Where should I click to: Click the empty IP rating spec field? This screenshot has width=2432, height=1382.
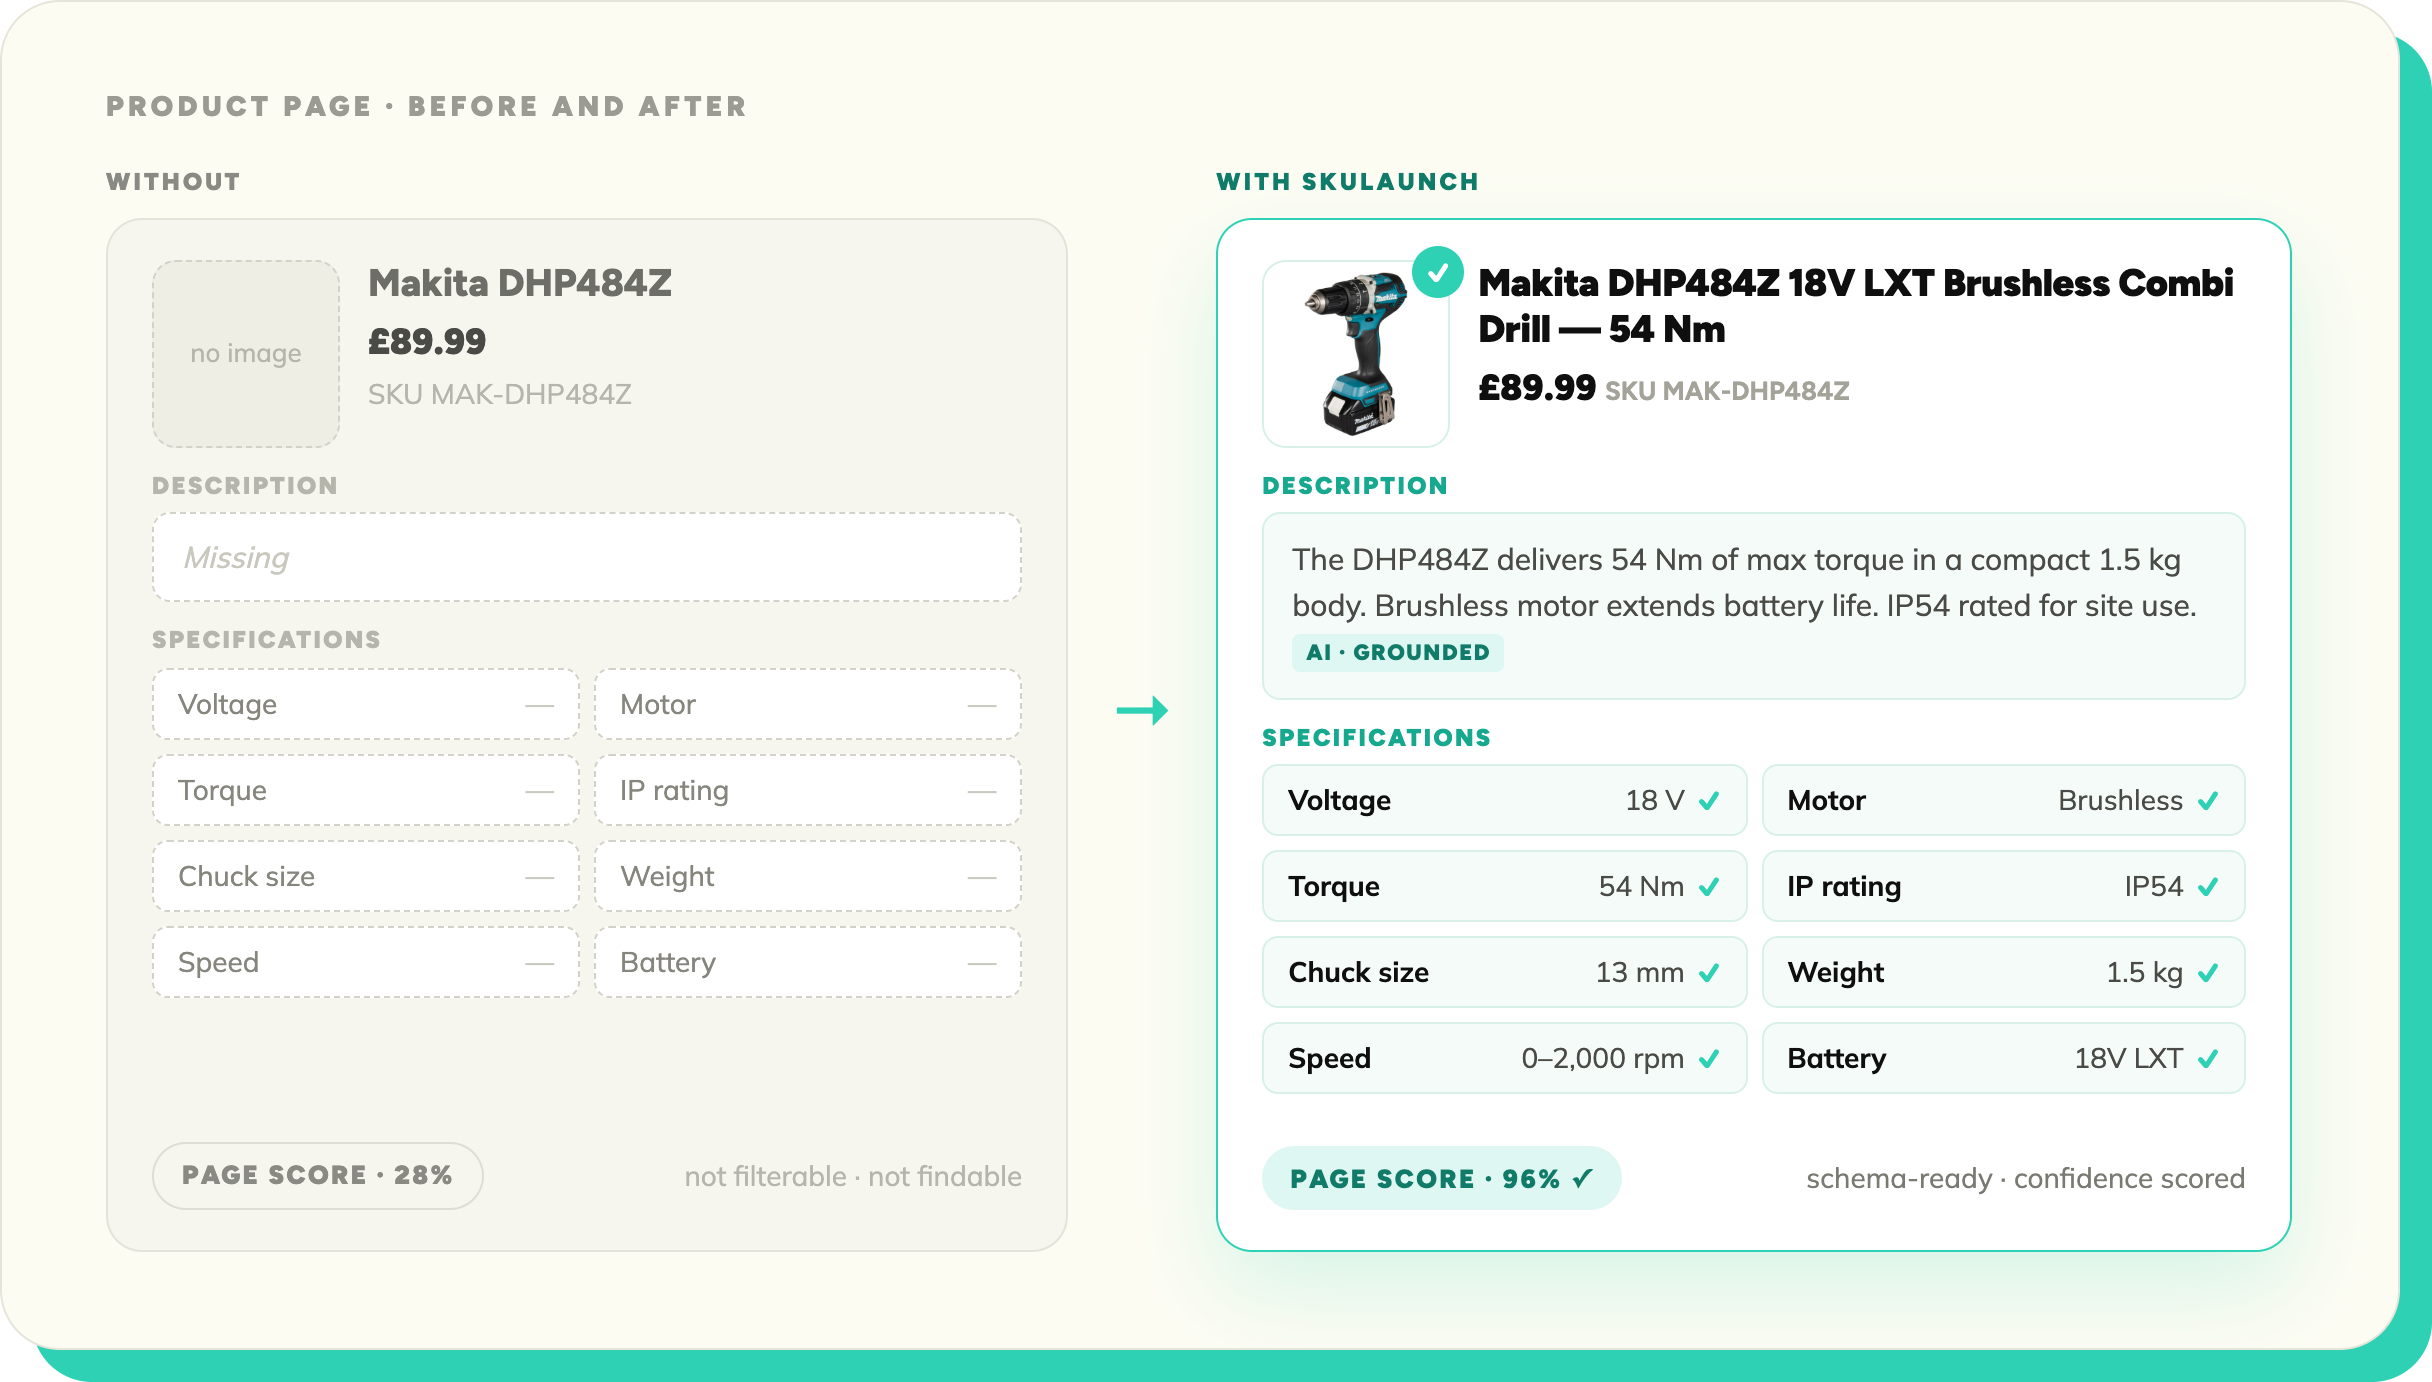(x=808, y=790)
